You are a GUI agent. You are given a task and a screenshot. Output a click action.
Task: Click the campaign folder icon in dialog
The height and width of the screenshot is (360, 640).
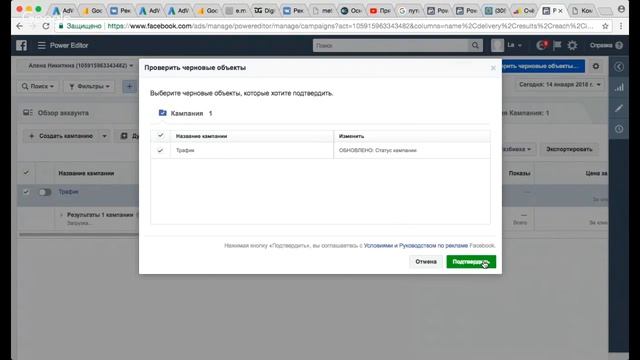pos(162,113)
